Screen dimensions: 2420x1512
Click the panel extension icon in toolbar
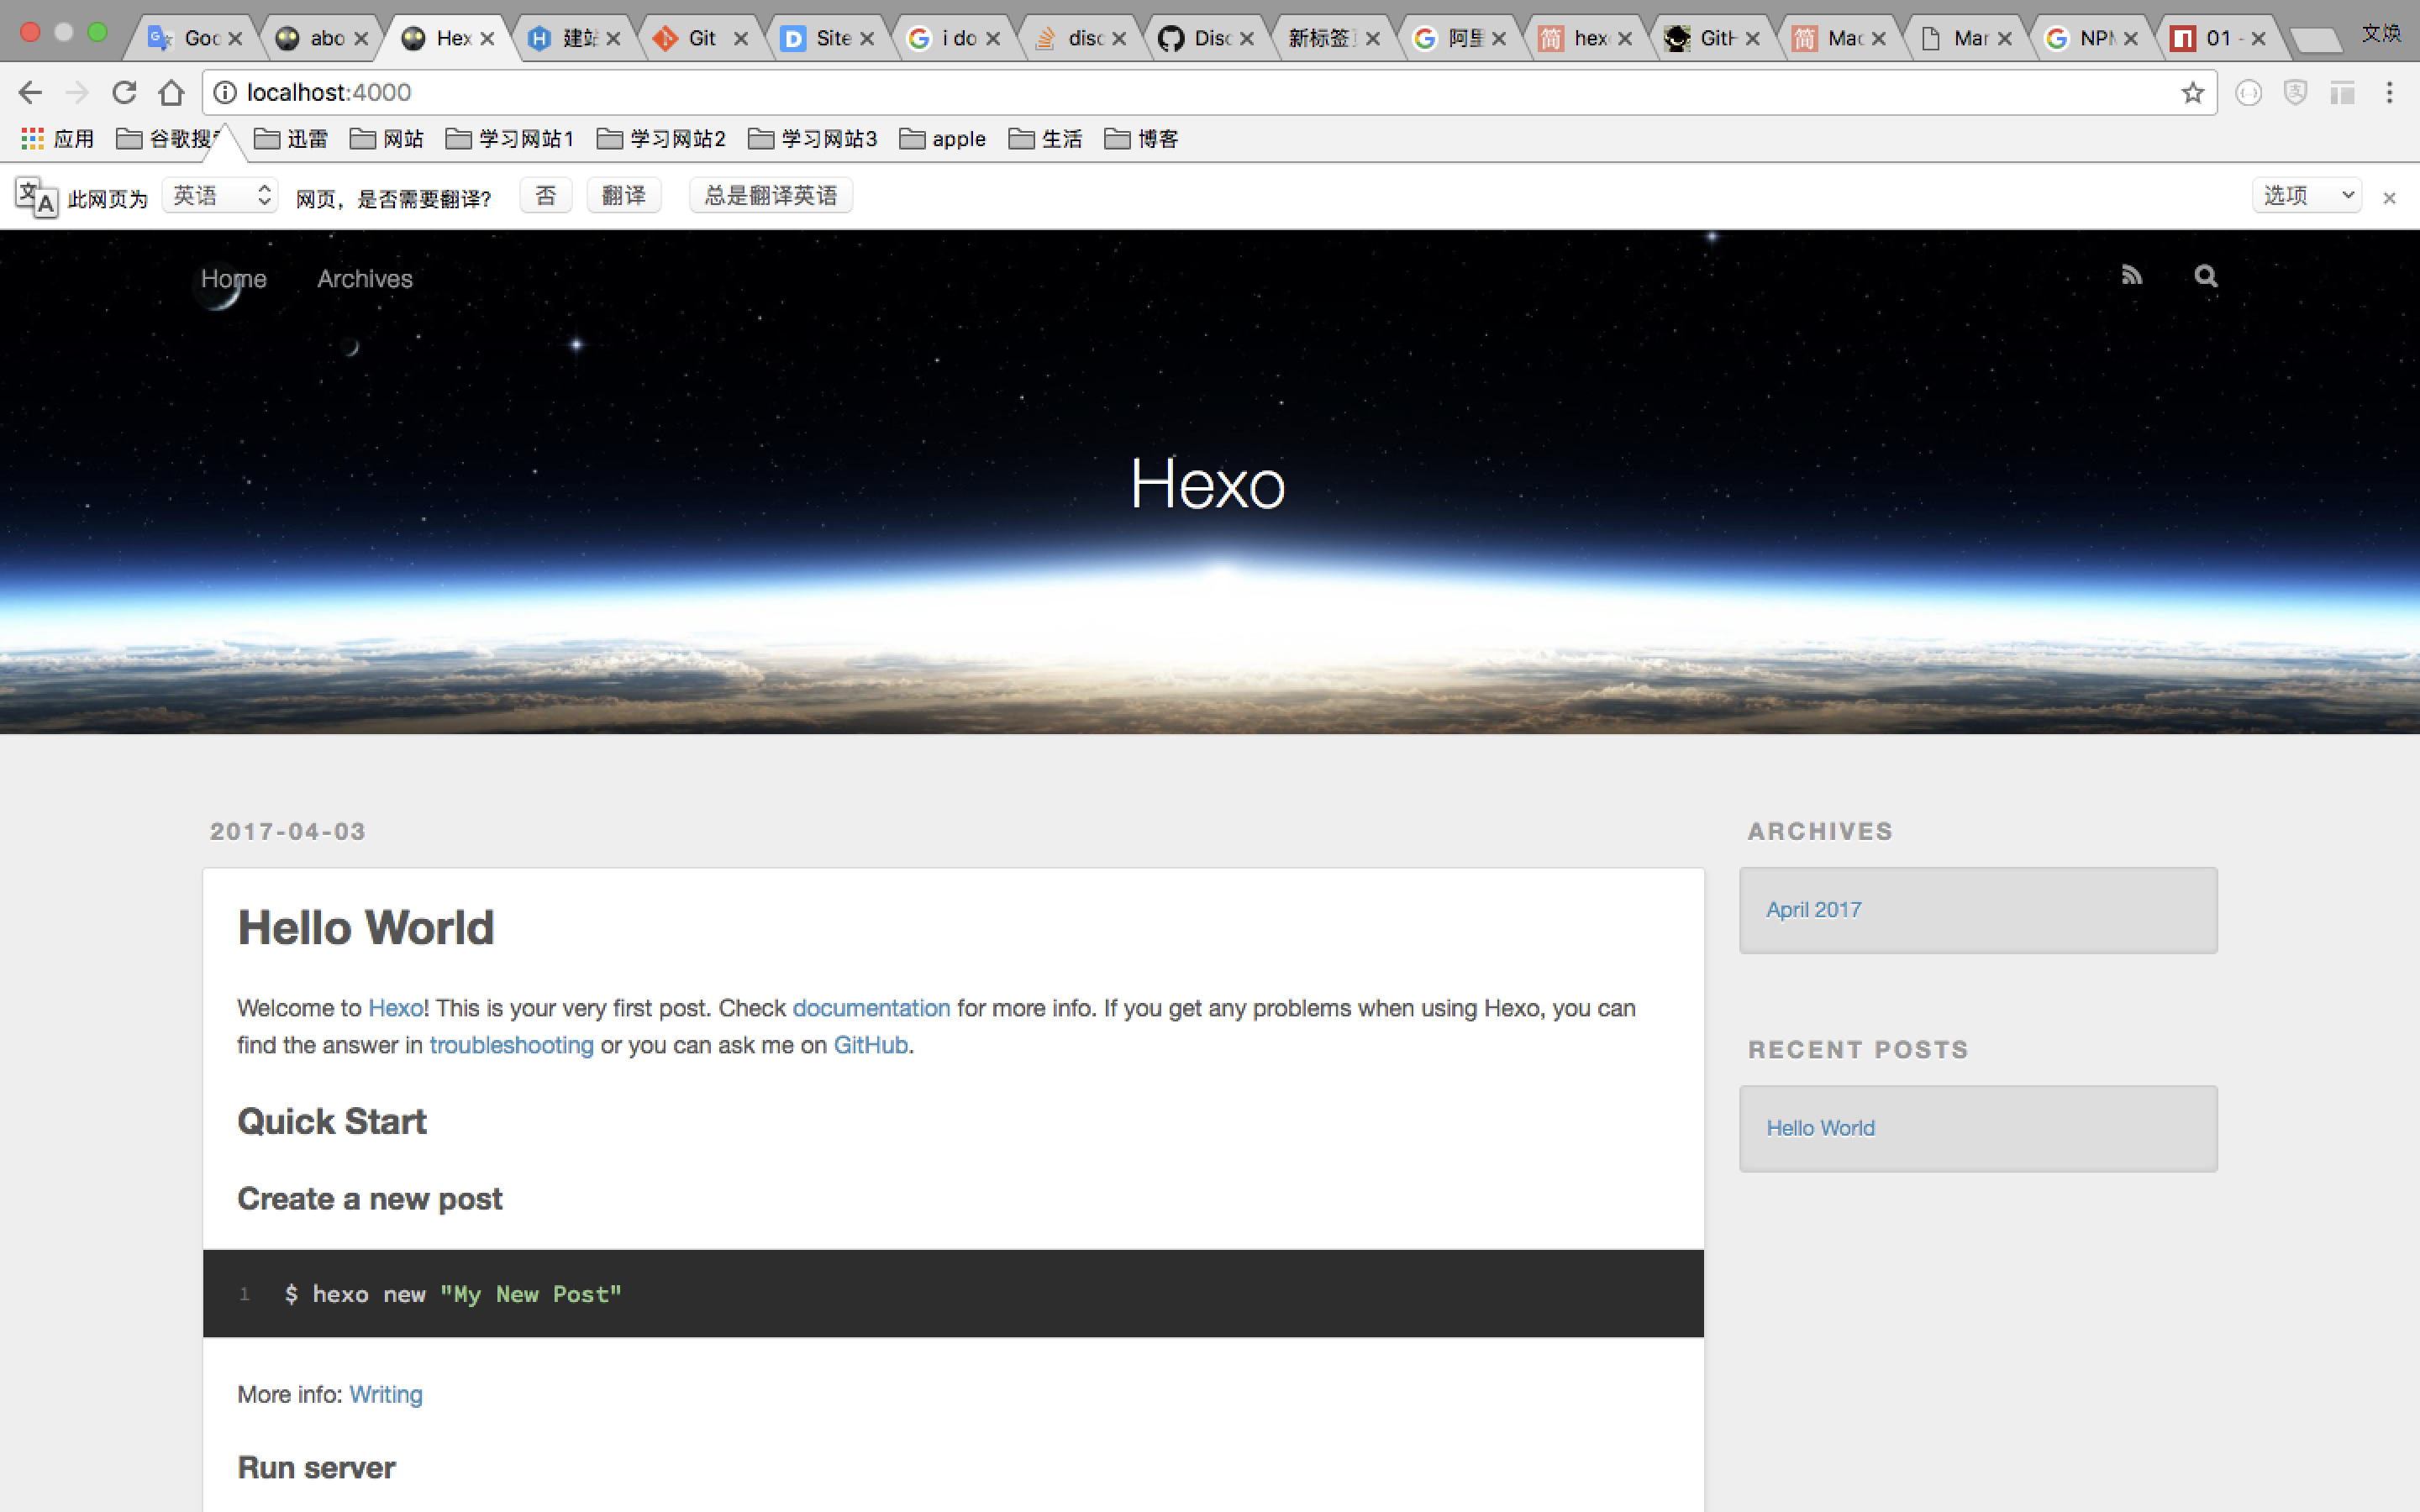tap(2342, 93)
